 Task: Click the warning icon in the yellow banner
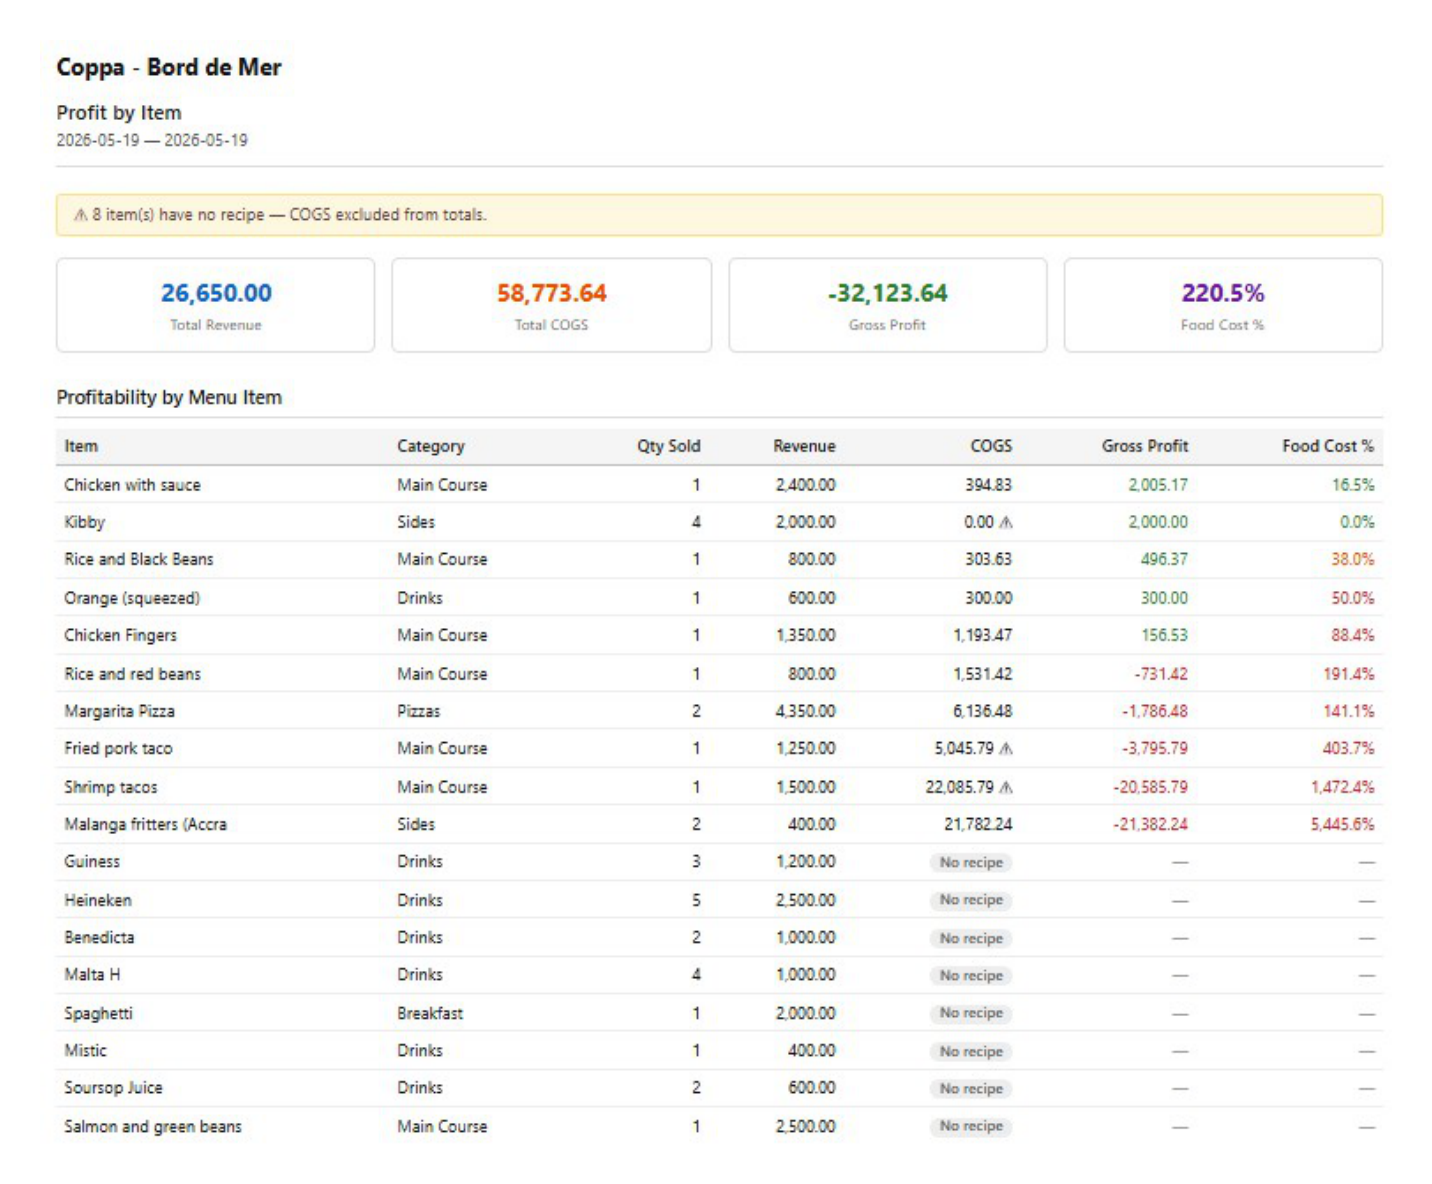(80, 215)
